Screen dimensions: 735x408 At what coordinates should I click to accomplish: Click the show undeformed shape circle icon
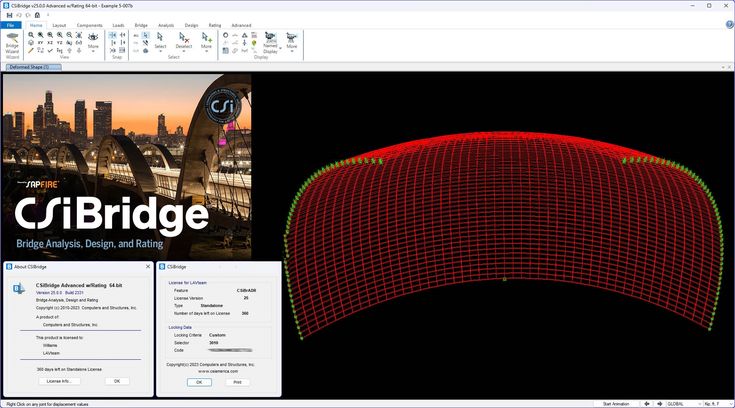pyautogui.click(x=225, y=35)
